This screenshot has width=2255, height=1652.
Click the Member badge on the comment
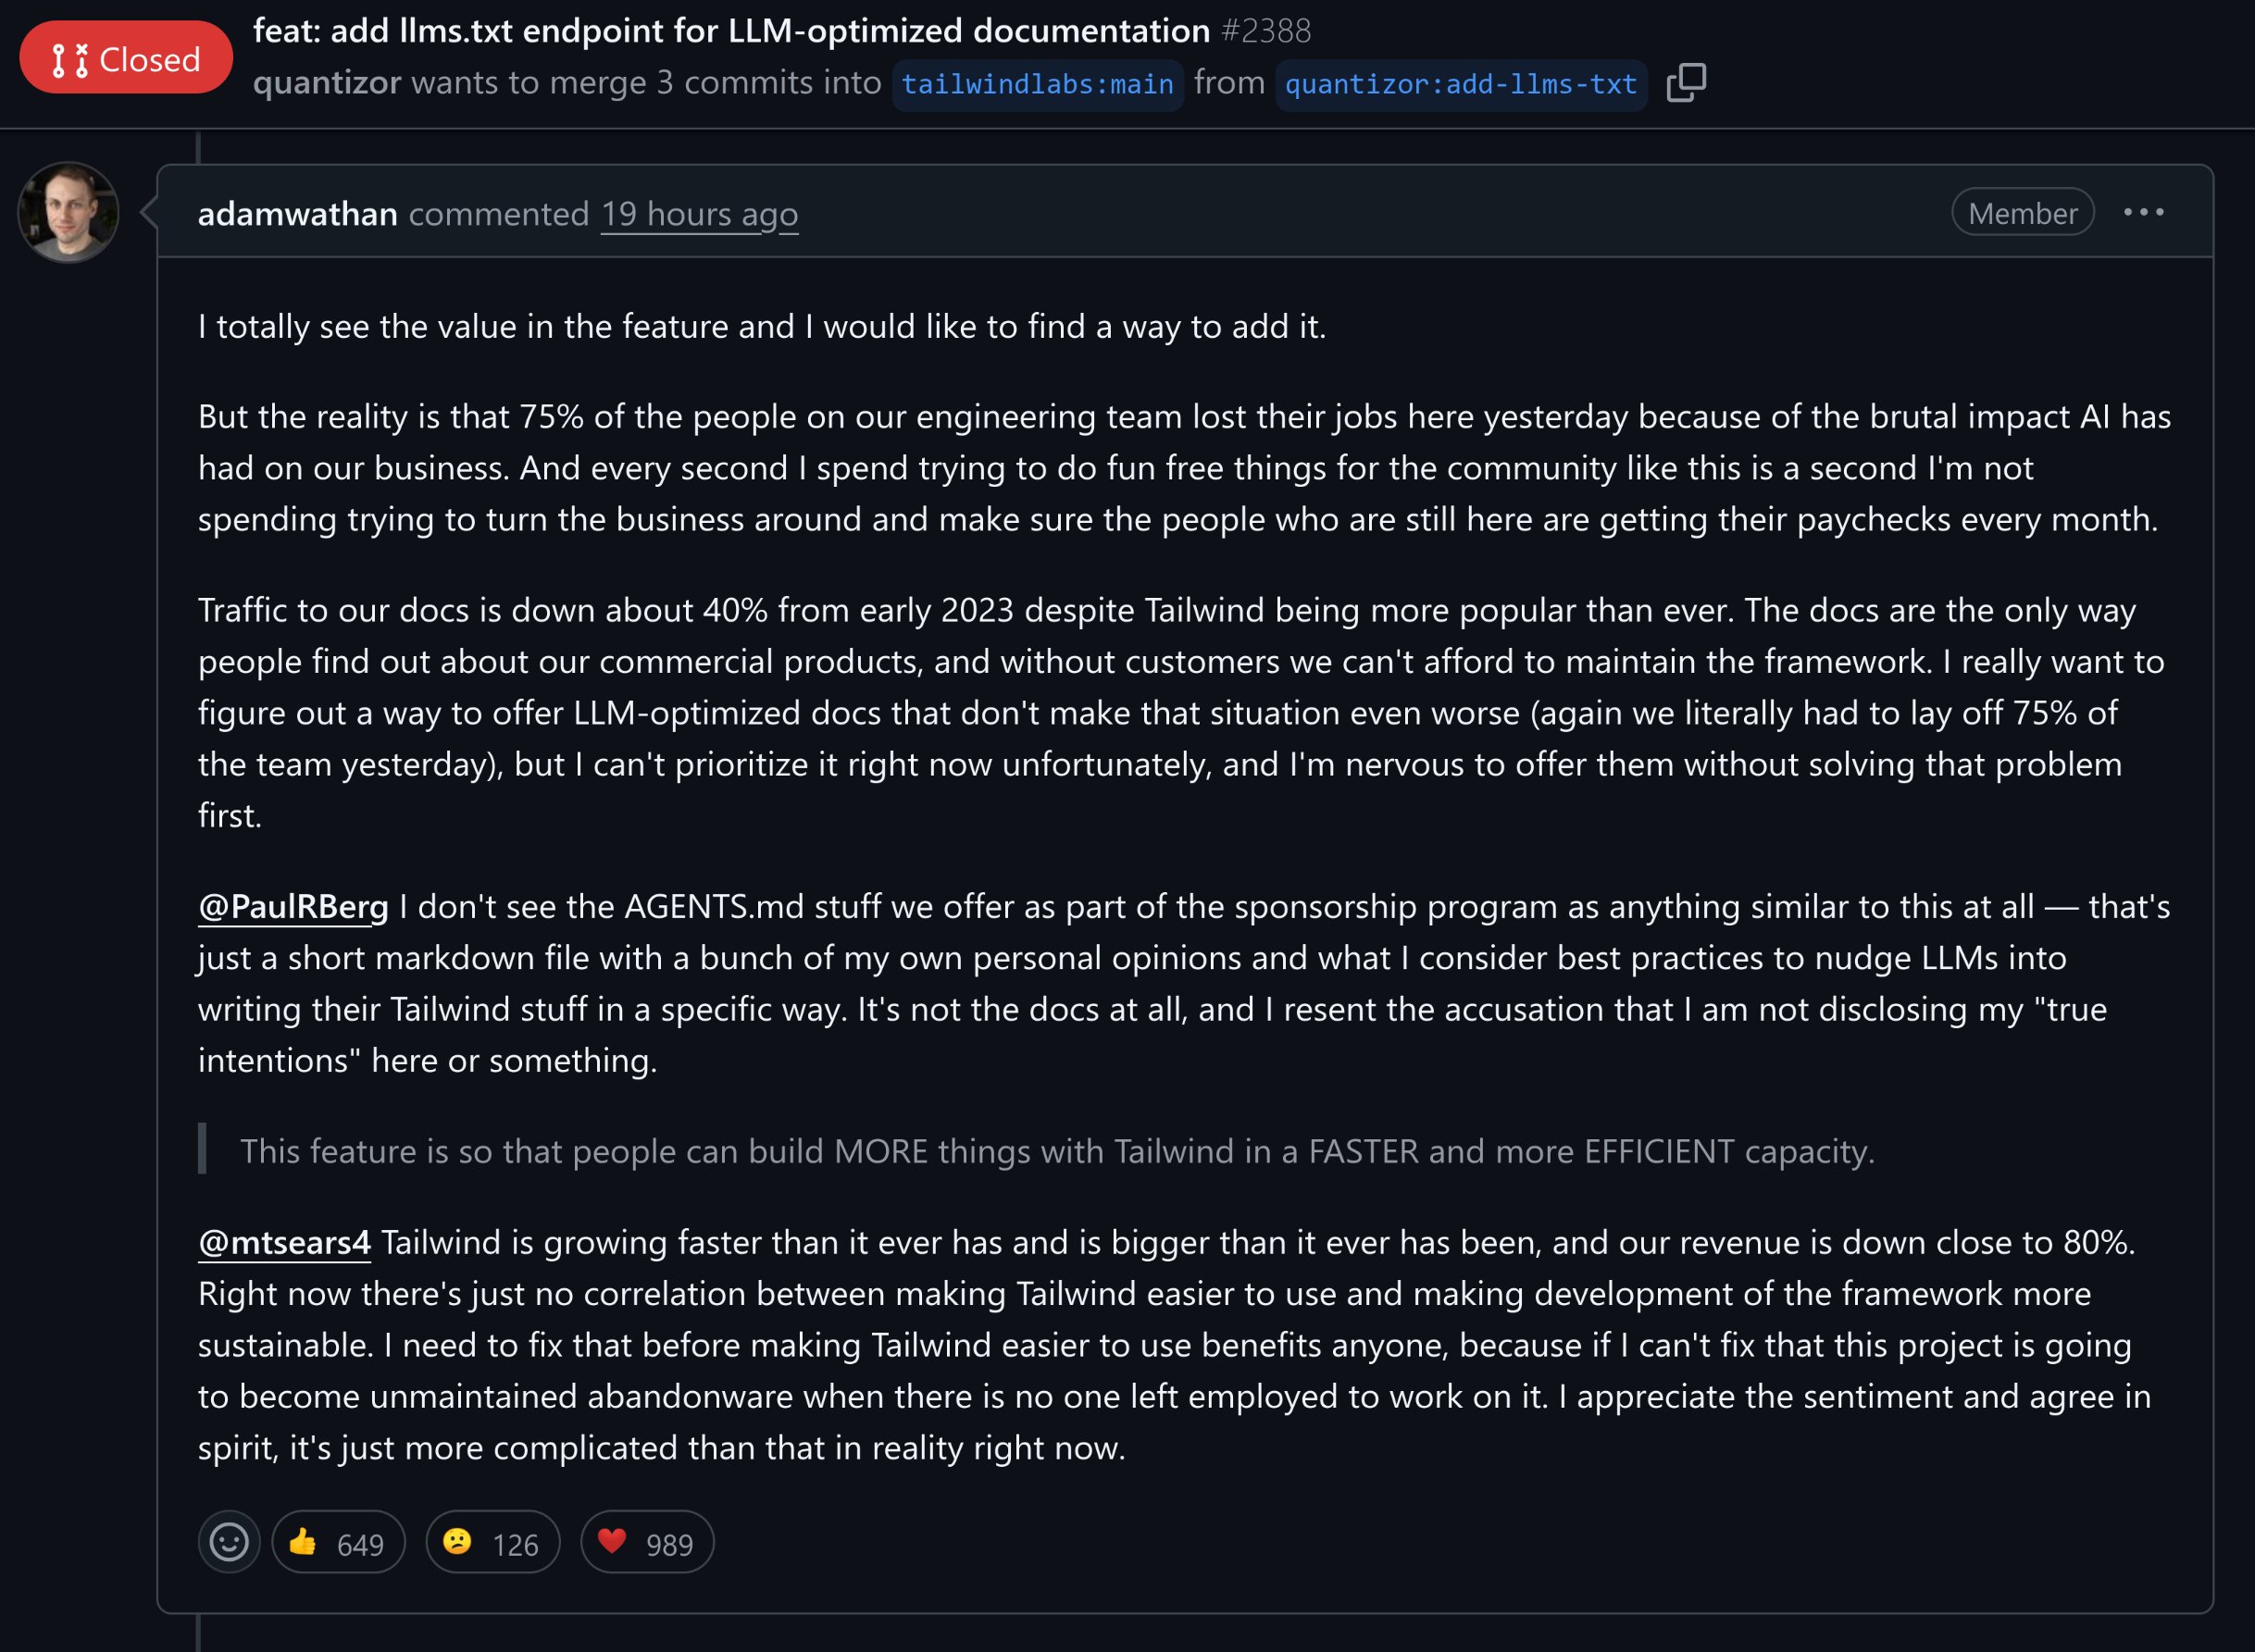tap(2022, 213)
